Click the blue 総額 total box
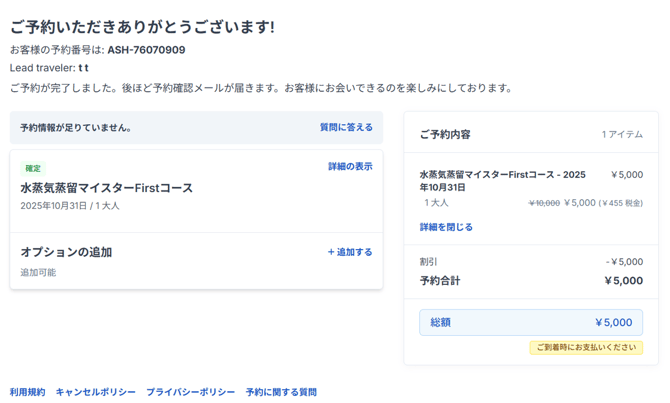This screenshot has width=670, height=403. tap(531, 322)
